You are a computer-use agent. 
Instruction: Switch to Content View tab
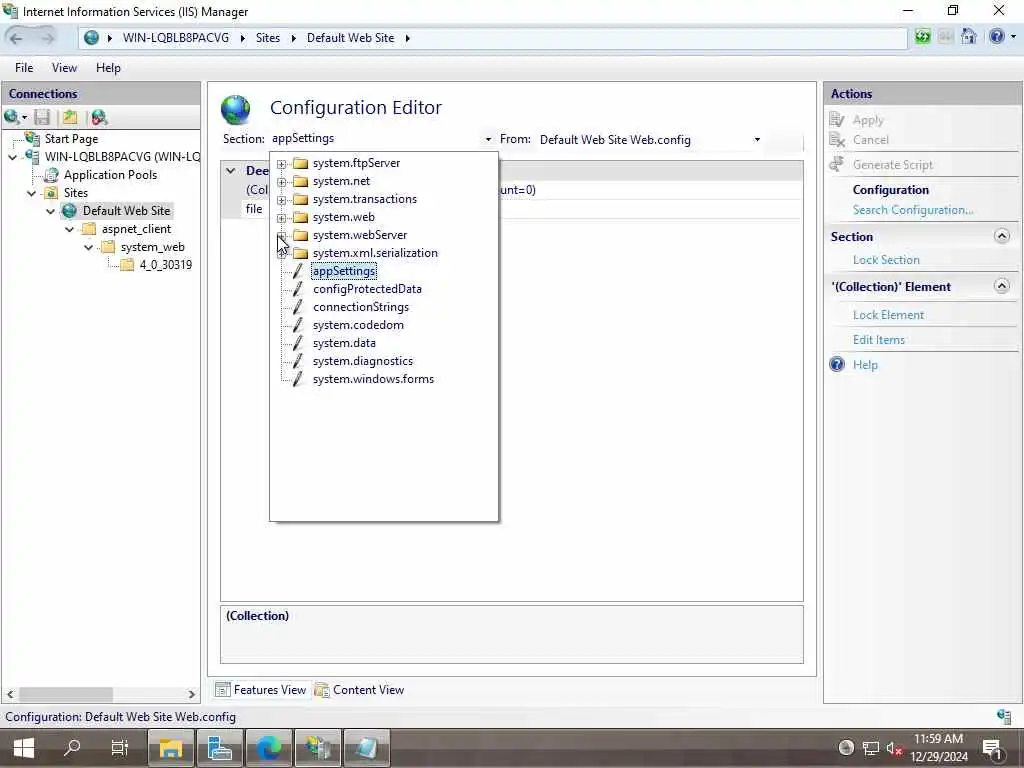tap(360, 690)
